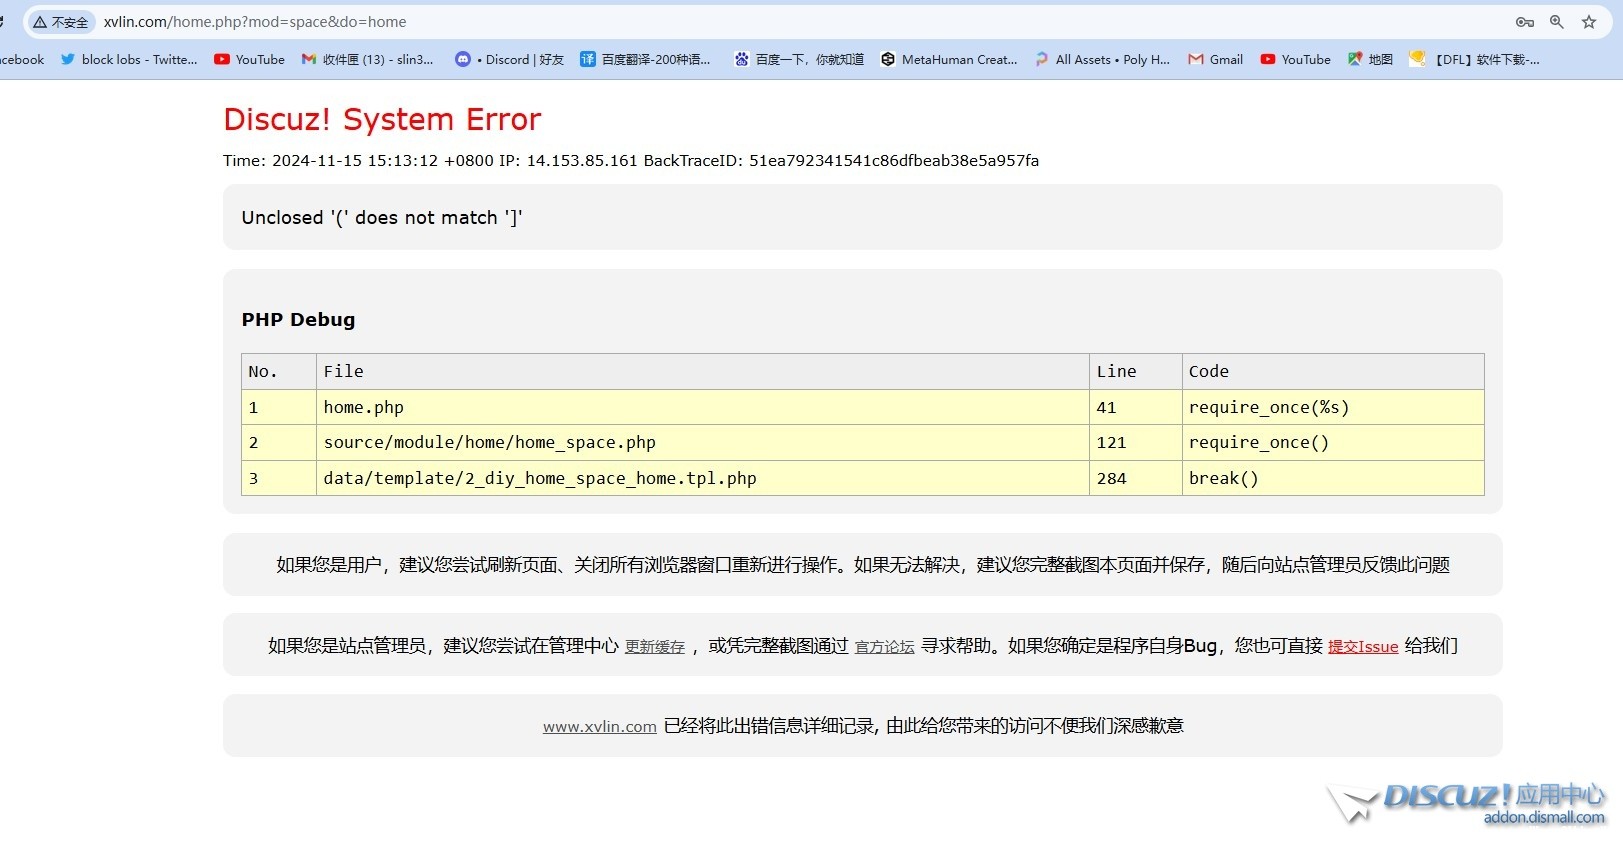Click the URL address bar field
This screenshot has width=1623, height=843.
click(700, 22)
